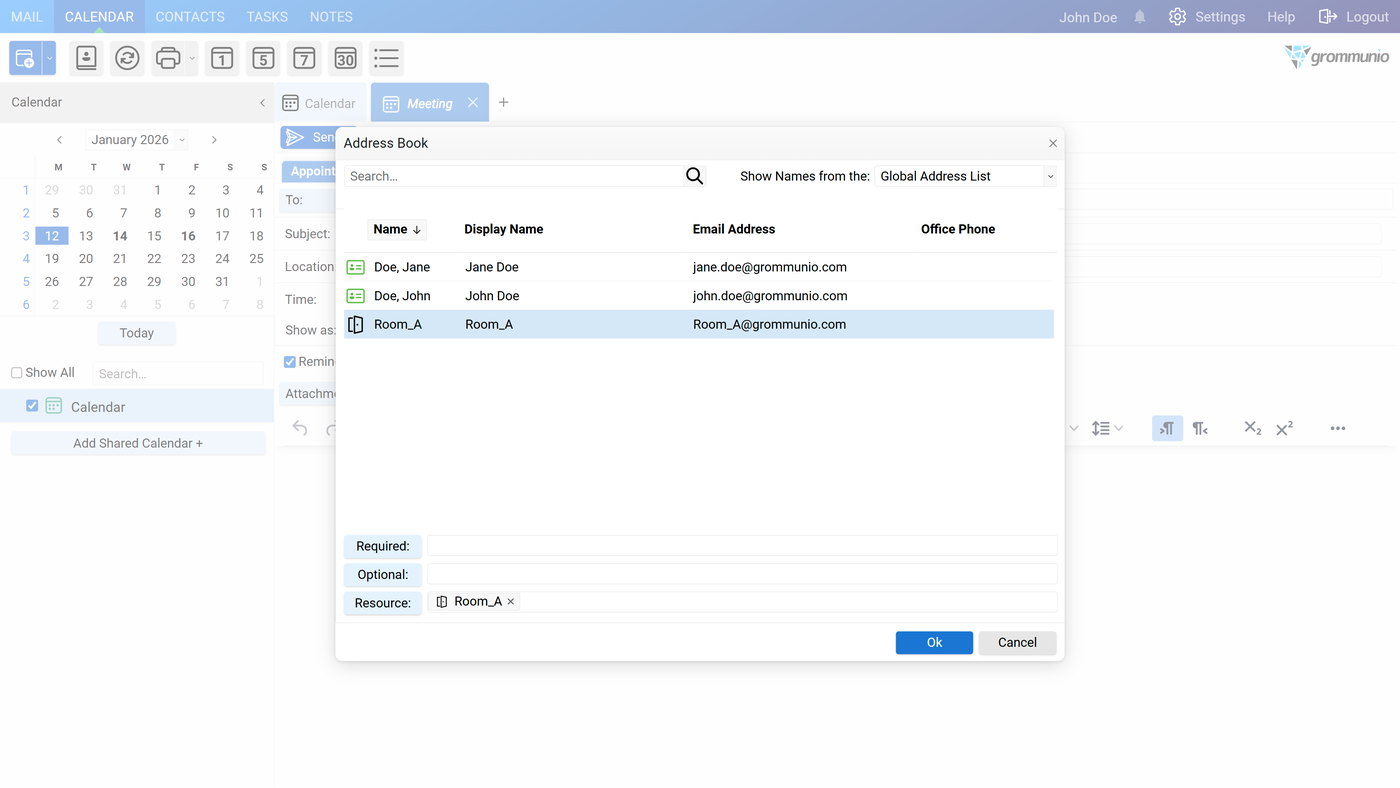
Task: Select the Doe, John row
Action: coord(699,296)
